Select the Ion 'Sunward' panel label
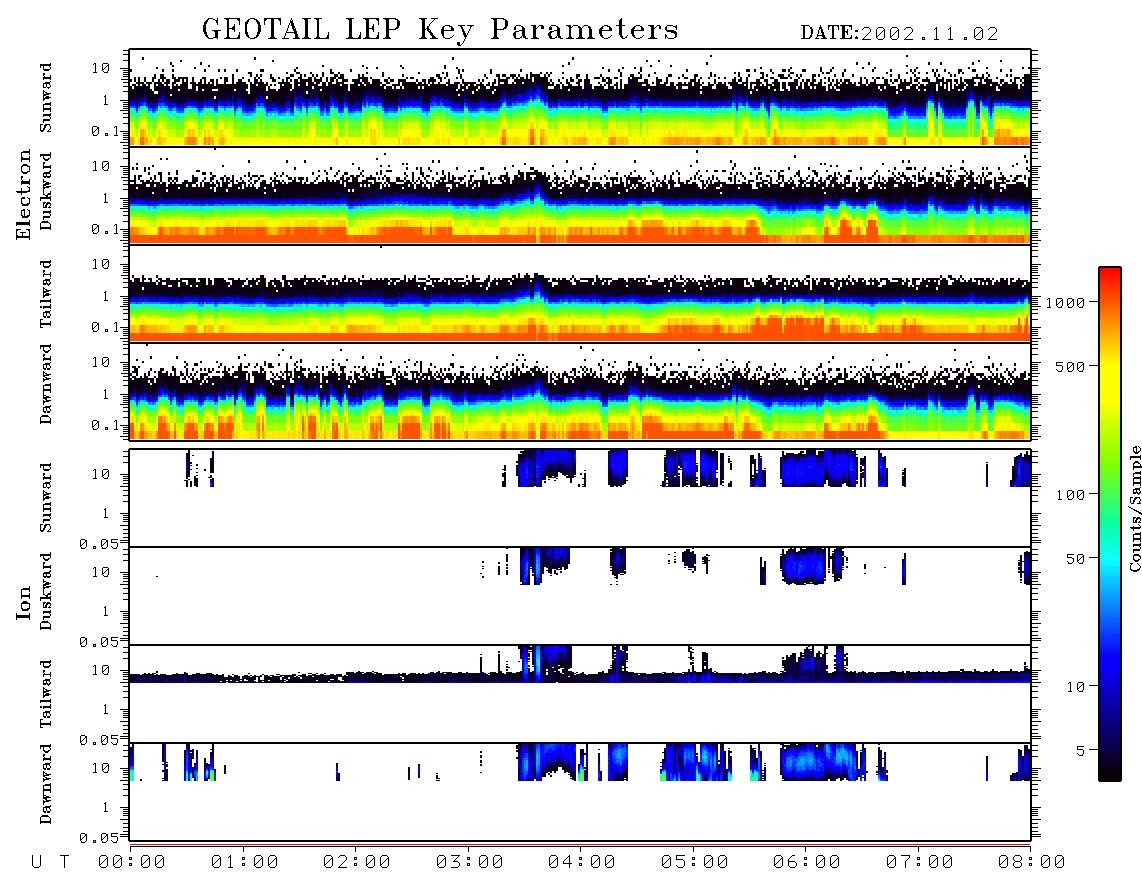Screen dimensions: 1142x880 click(46, 498)
